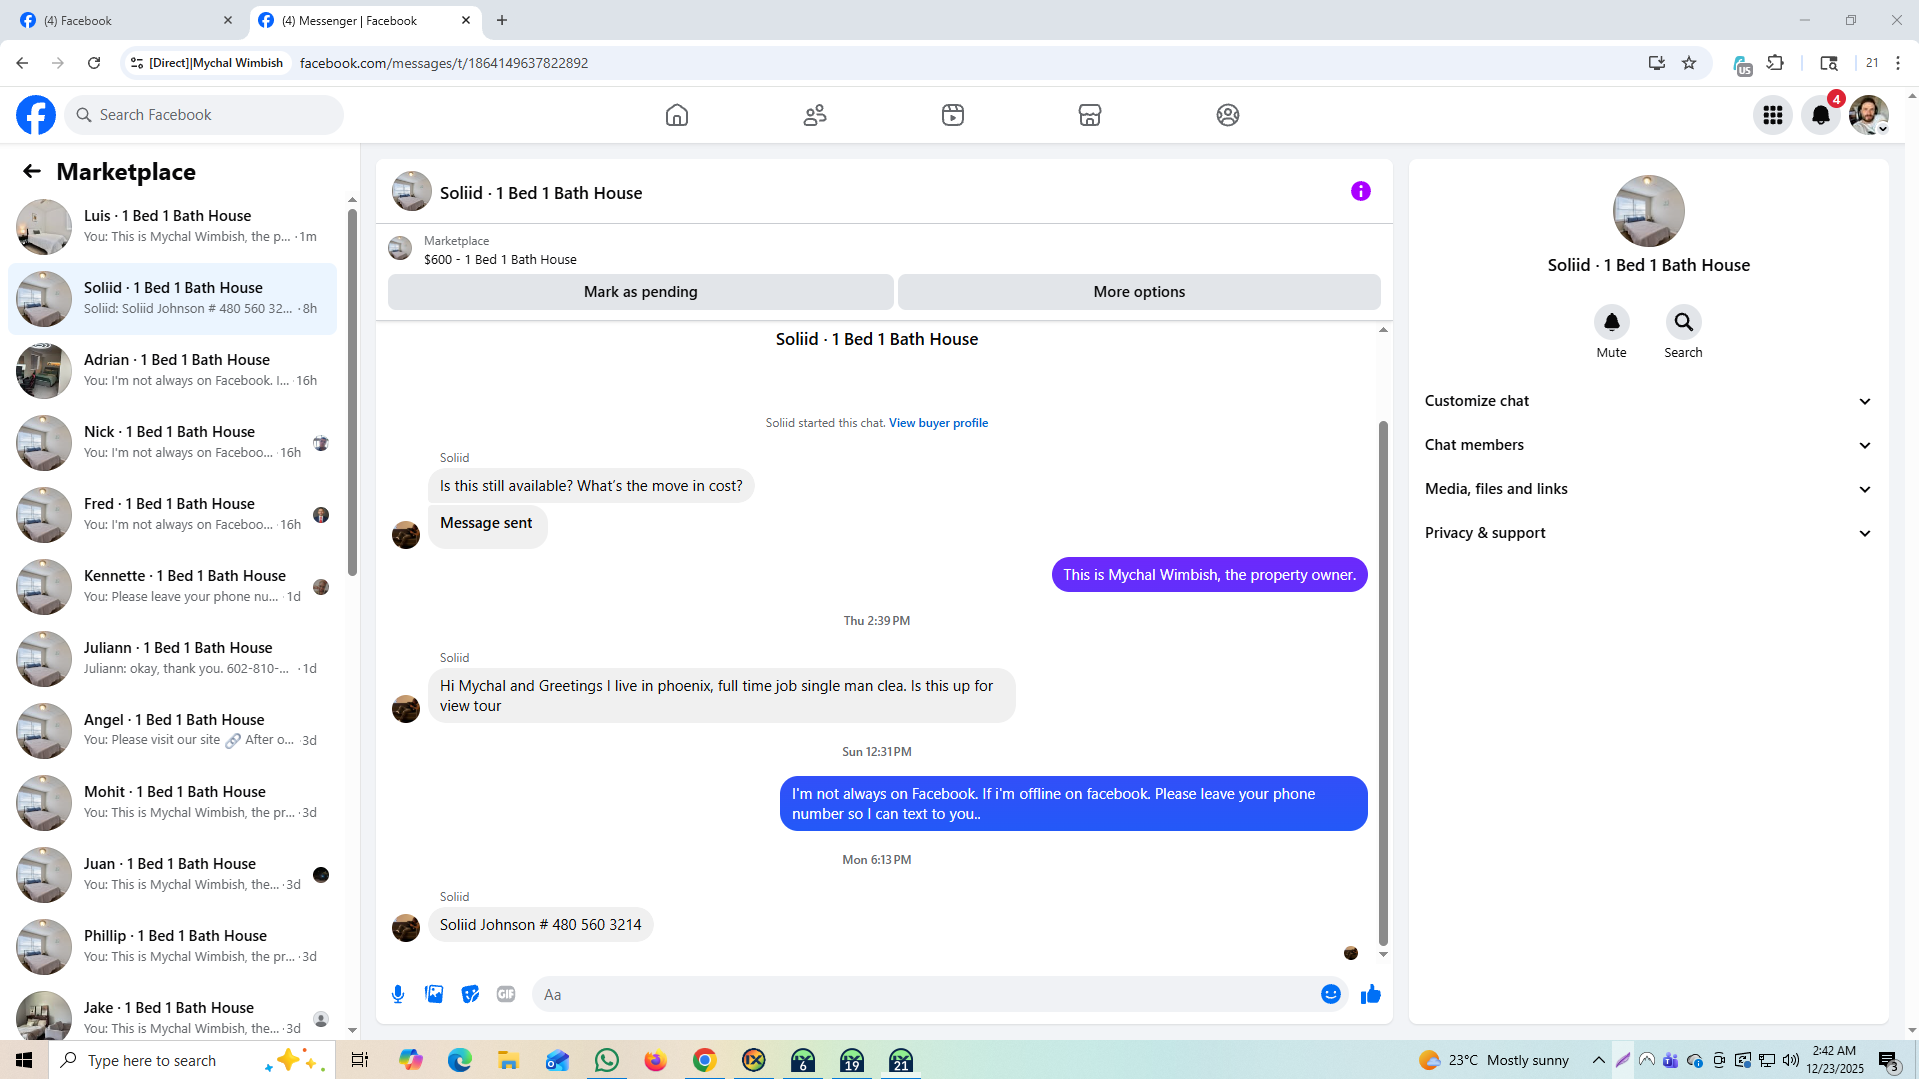The height and width of the screenshot is (1079, 1919).
Task: Open Angel conversation
Action: tap(172, 731)
